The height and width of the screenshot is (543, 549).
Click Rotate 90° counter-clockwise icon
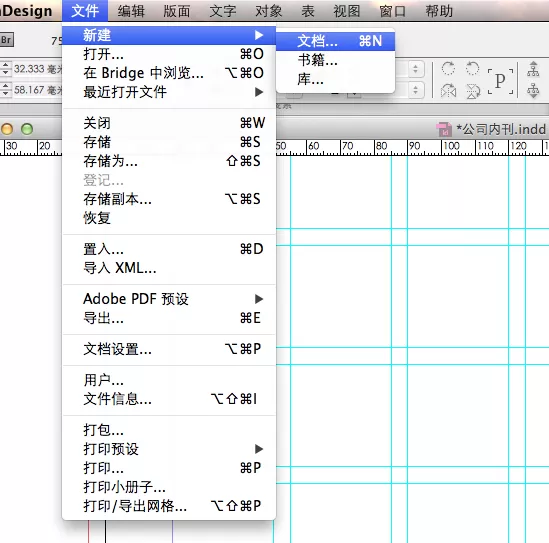[x=472, y=68]
